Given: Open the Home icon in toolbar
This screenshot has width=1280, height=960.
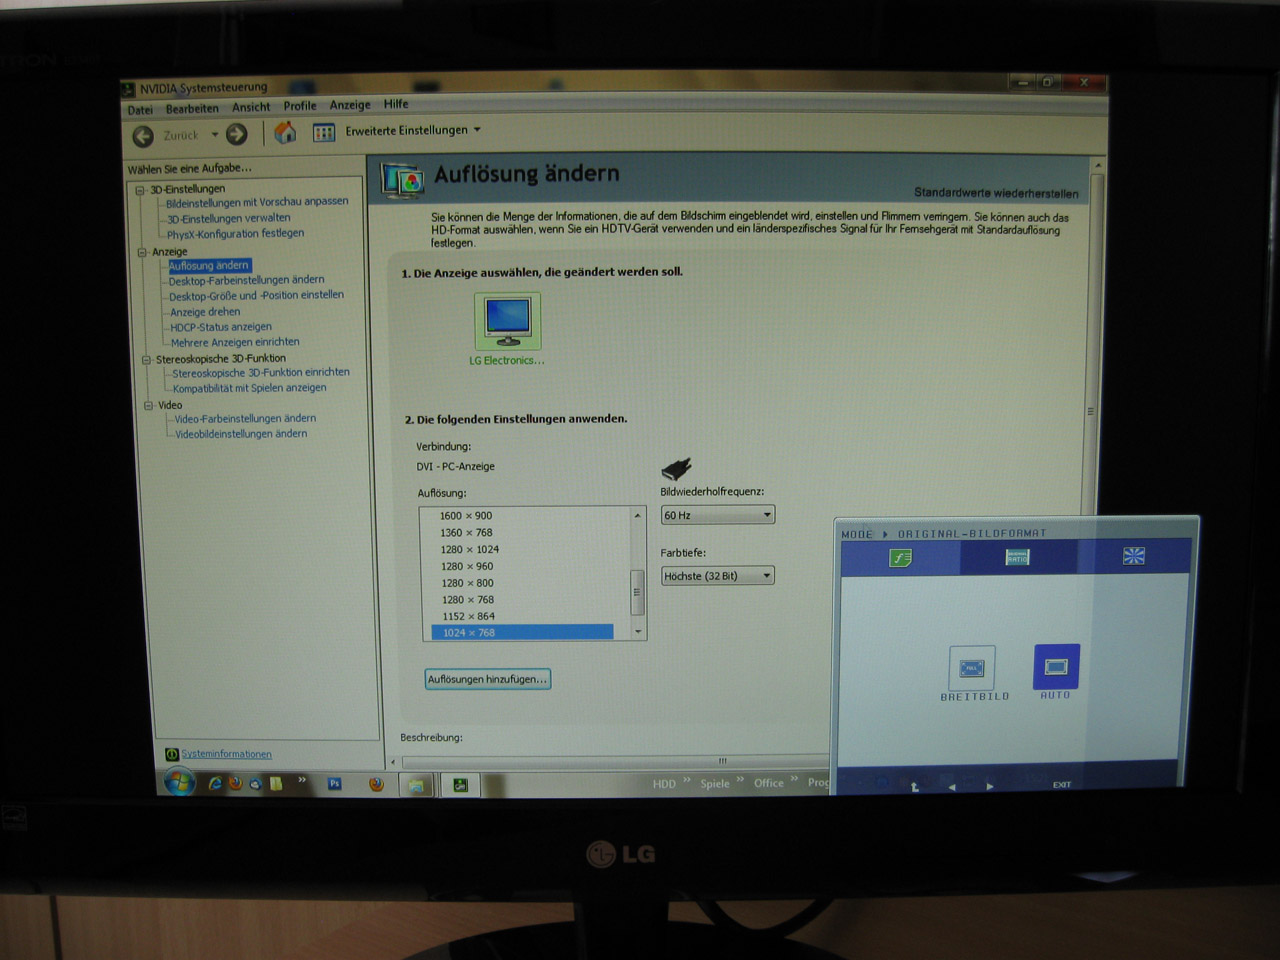Looking at the screenshot, I should point(285,133).
